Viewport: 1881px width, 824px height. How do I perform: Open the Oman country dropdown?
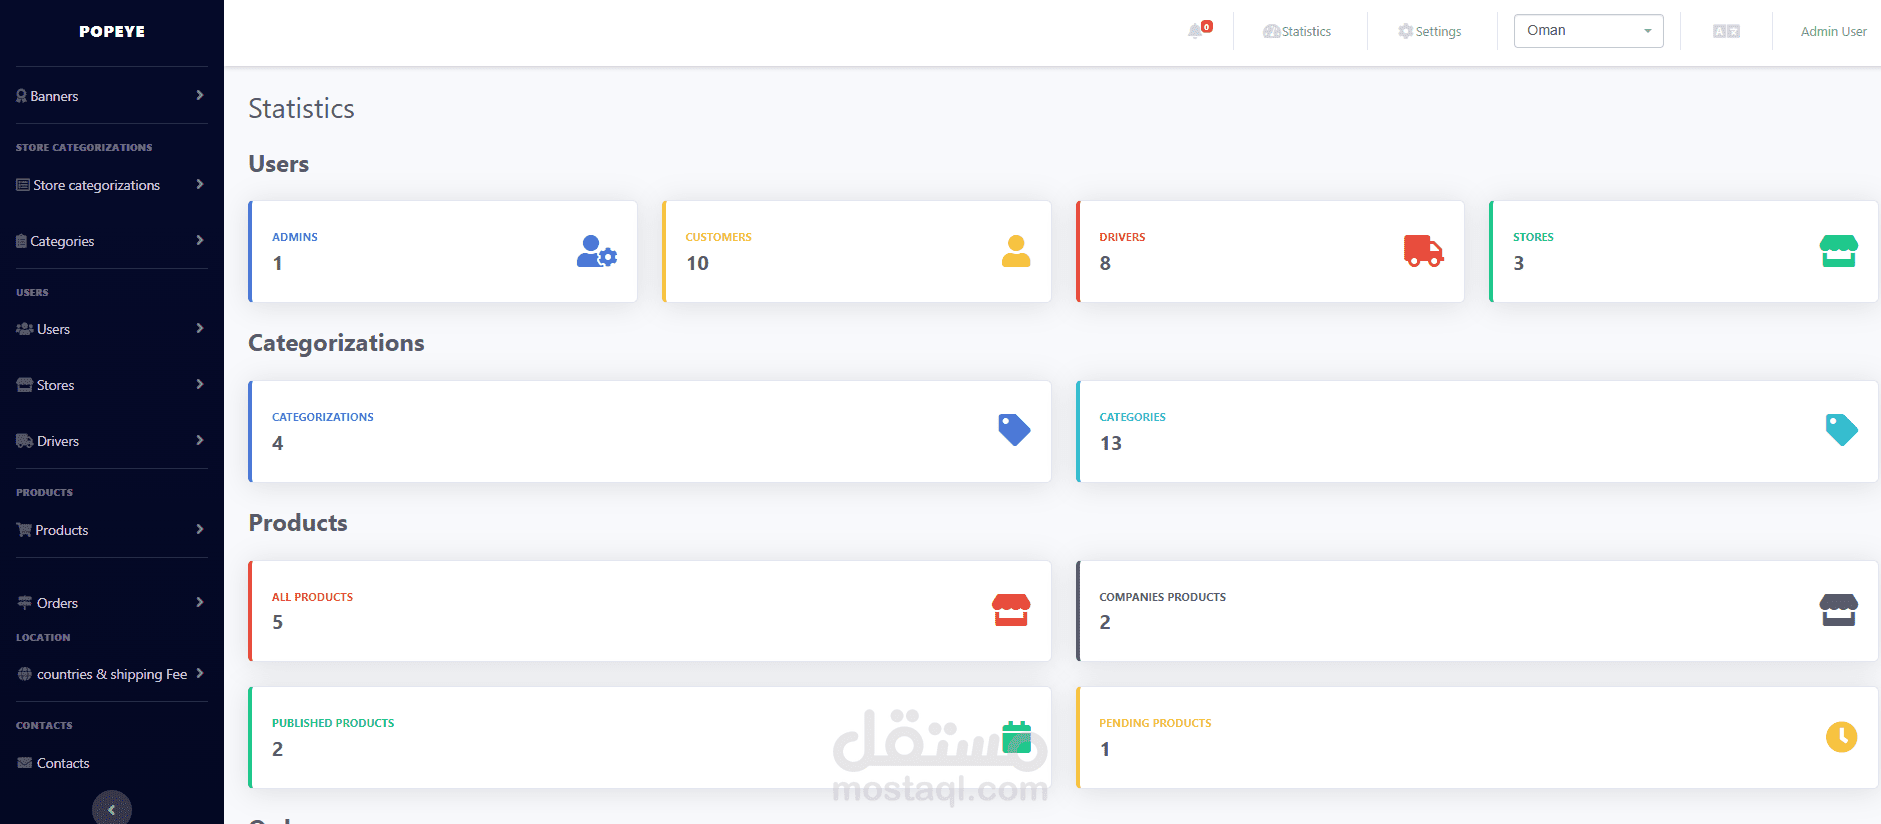1588,31
